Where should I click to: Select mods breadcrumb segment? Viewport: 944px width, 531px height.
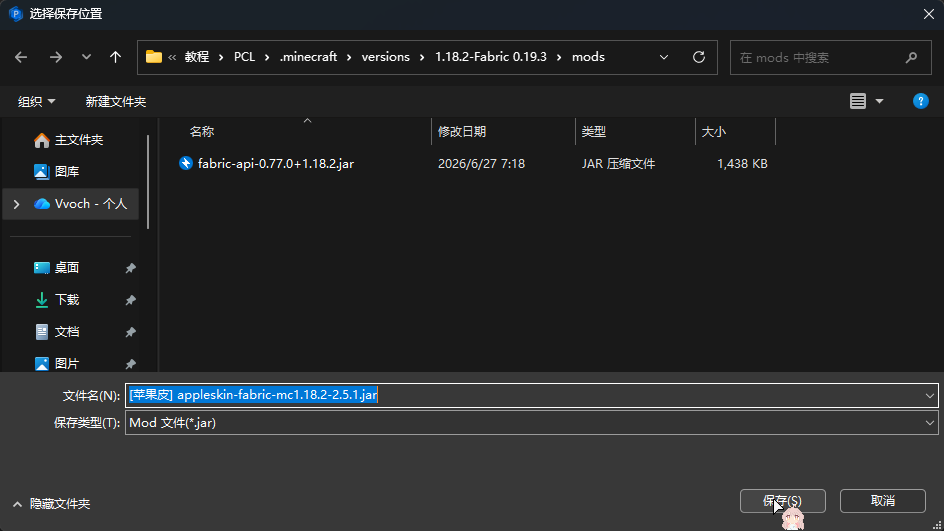pyautogui.click(x=588, y=57)
